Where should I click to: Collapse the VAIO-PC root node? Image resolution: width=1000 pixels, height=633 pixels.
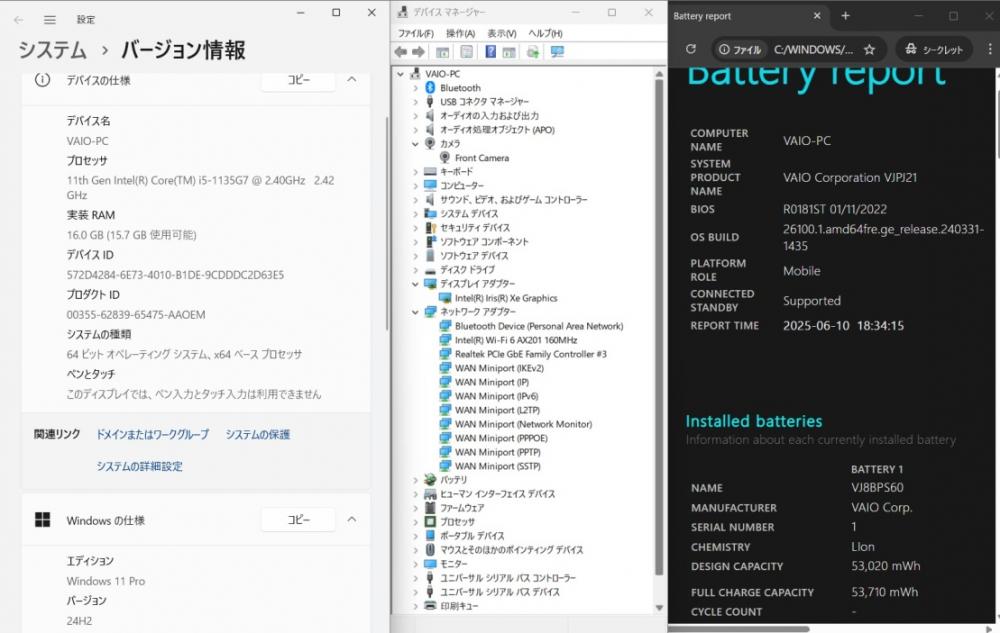point(401,74)
